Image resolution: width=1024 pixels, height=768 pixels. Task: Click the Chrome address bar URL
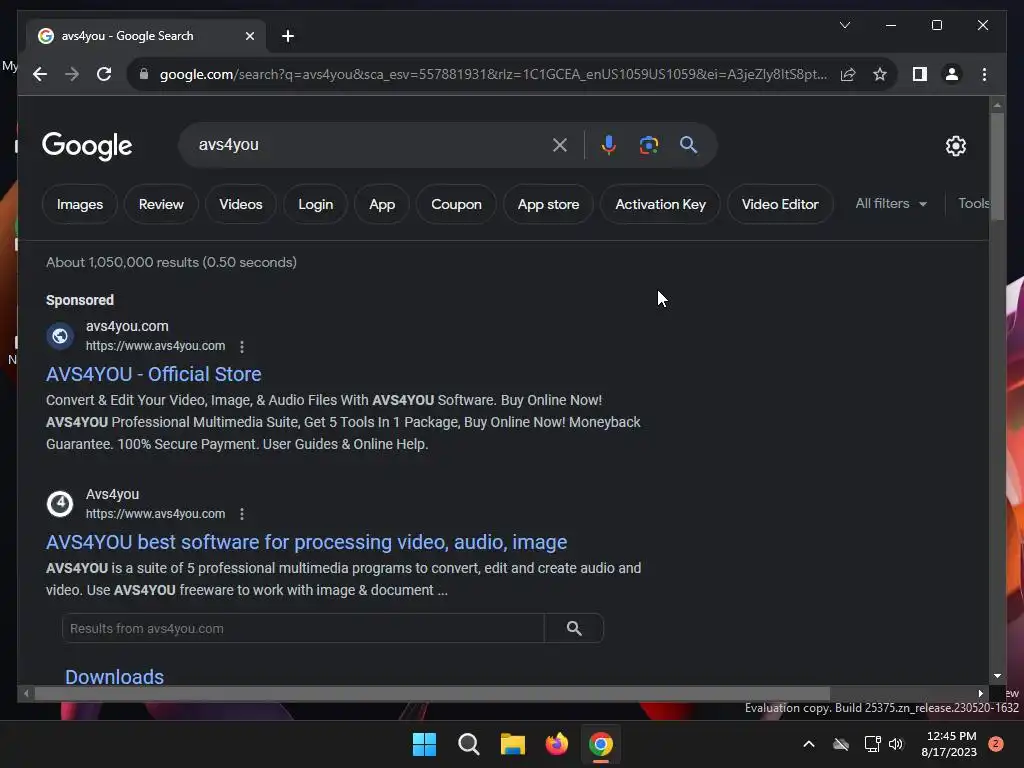493,74
